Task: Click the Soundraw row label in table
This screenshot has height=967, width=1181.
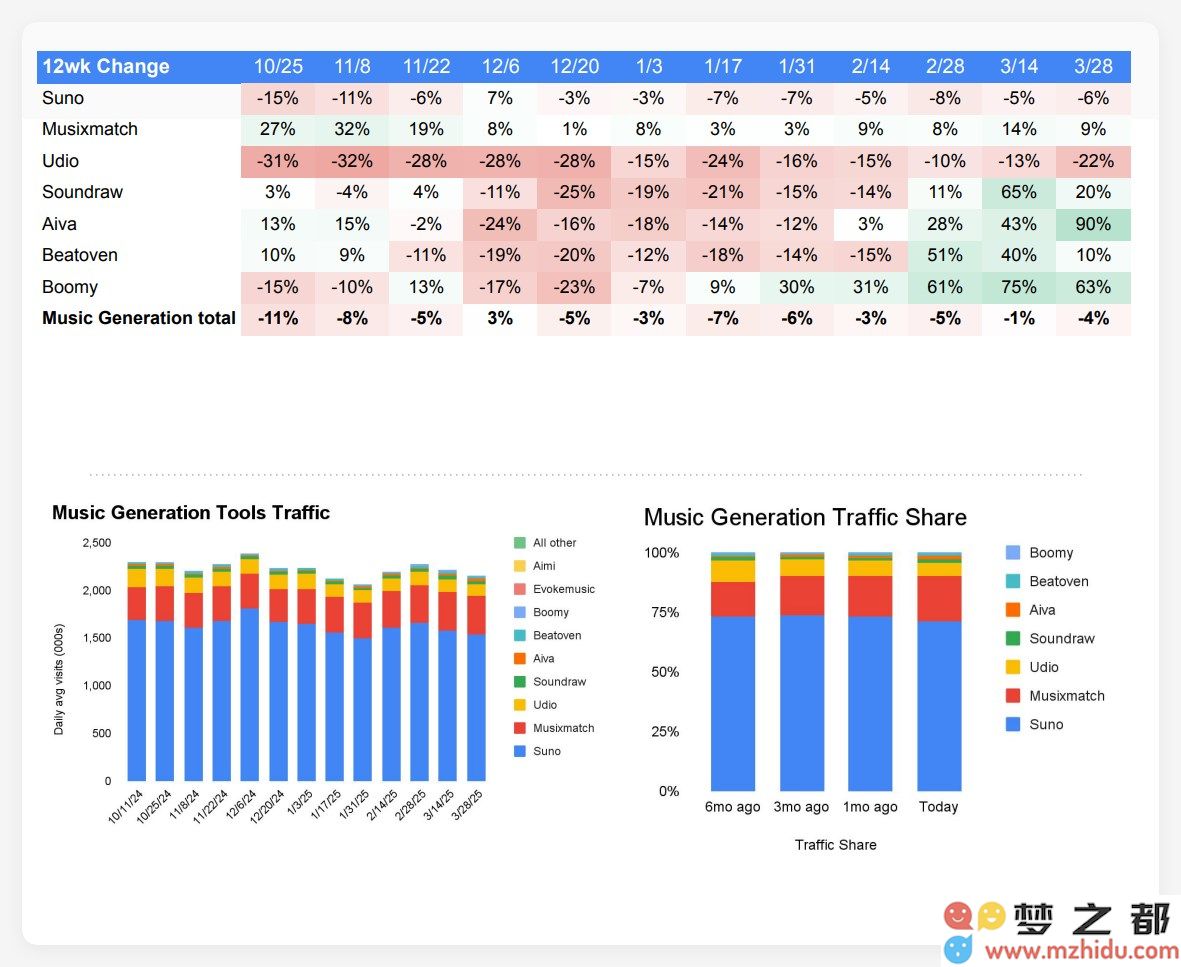Action: coord(82,192)
